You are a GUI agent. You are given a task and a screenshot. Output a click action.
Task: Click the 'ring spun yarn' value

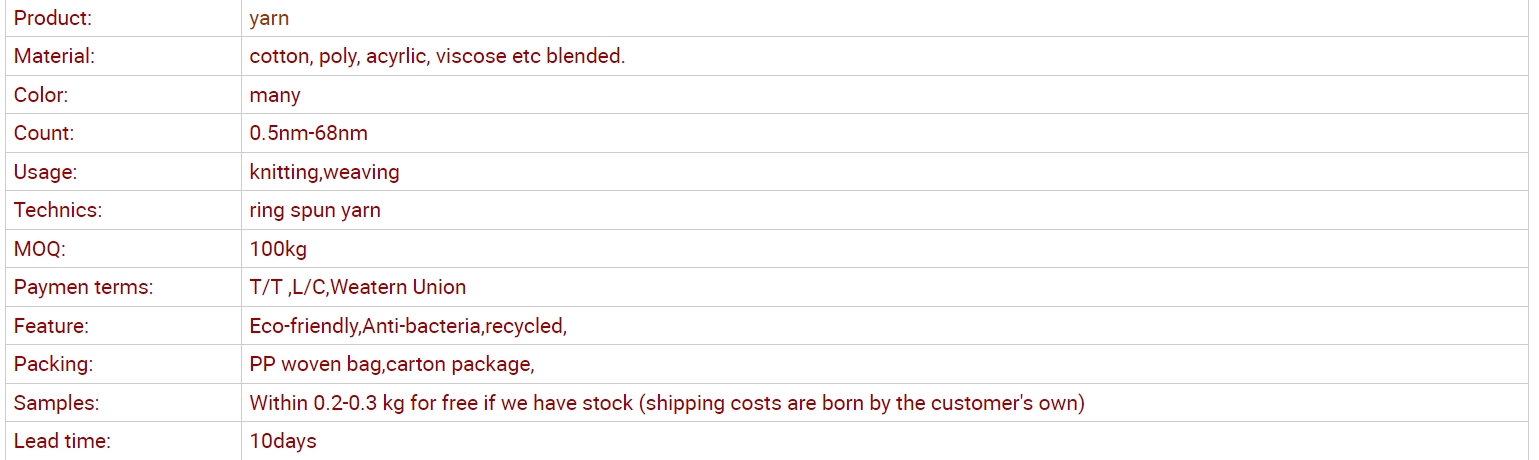click(315, 210)
